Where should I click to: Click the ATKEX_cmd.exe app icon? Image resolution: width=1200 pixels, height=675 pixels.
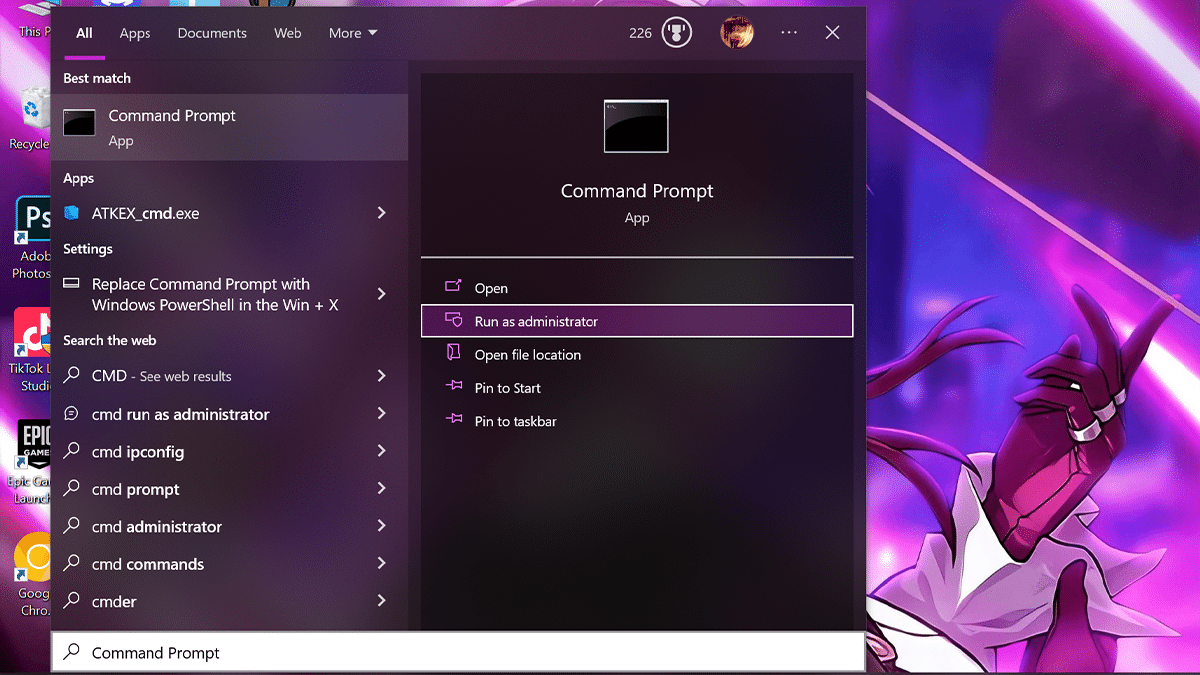click(x=71, y=213)
